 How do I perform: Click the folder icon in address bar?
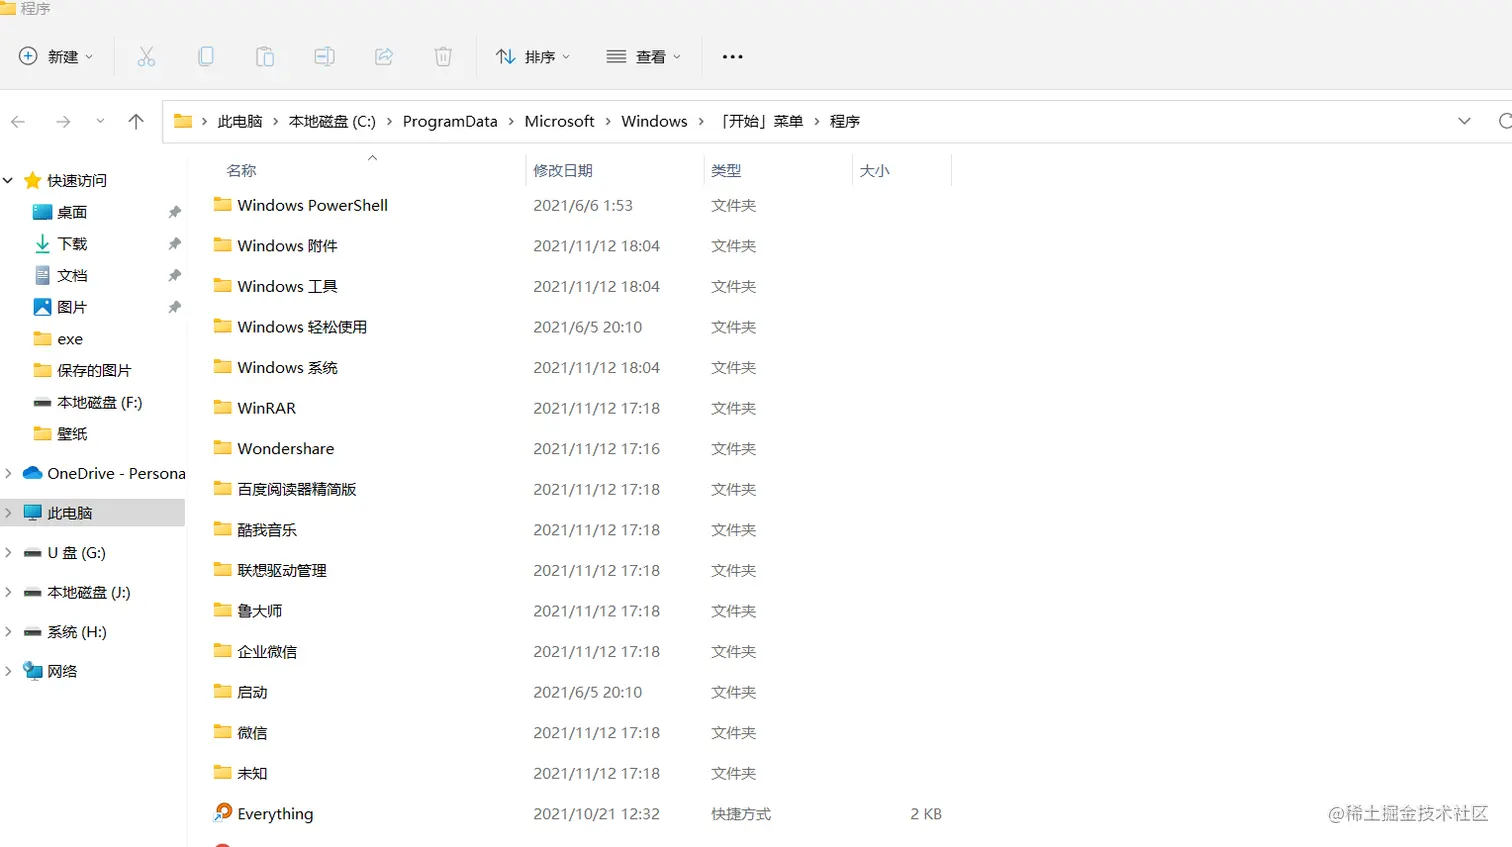click(x=183, y=121)
